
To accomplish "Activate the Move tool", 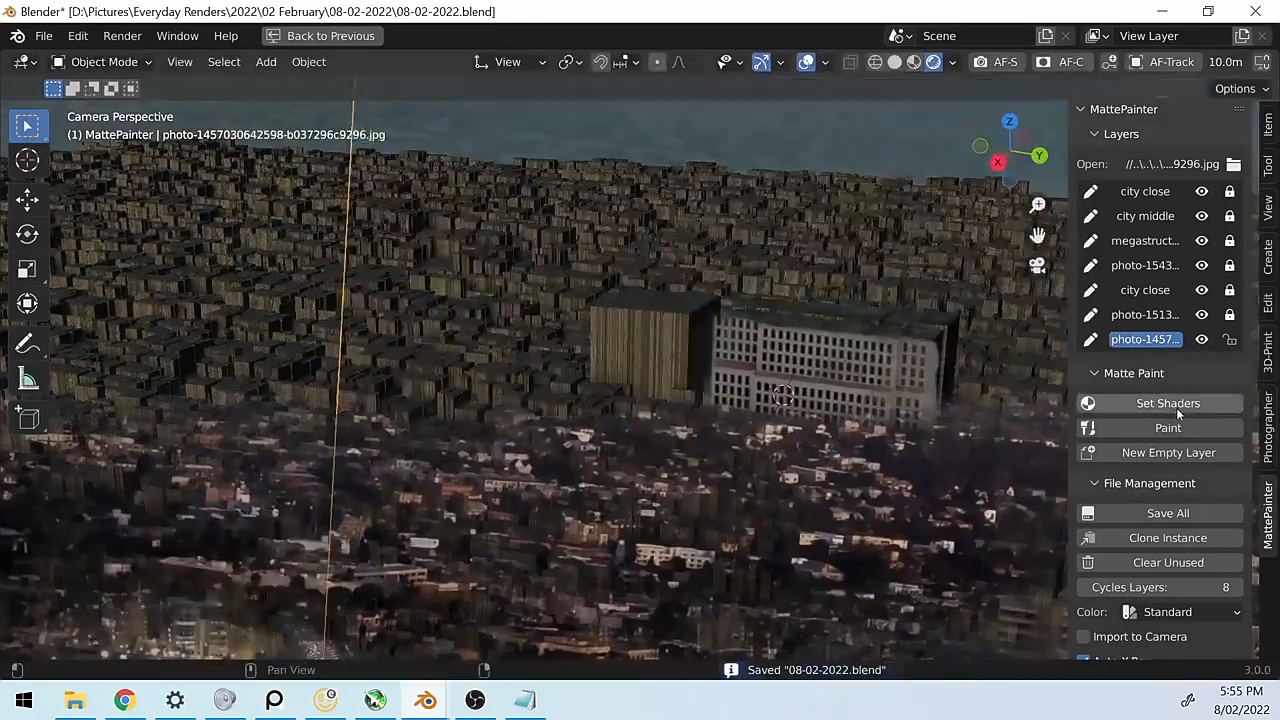I will tap(27, 199).
